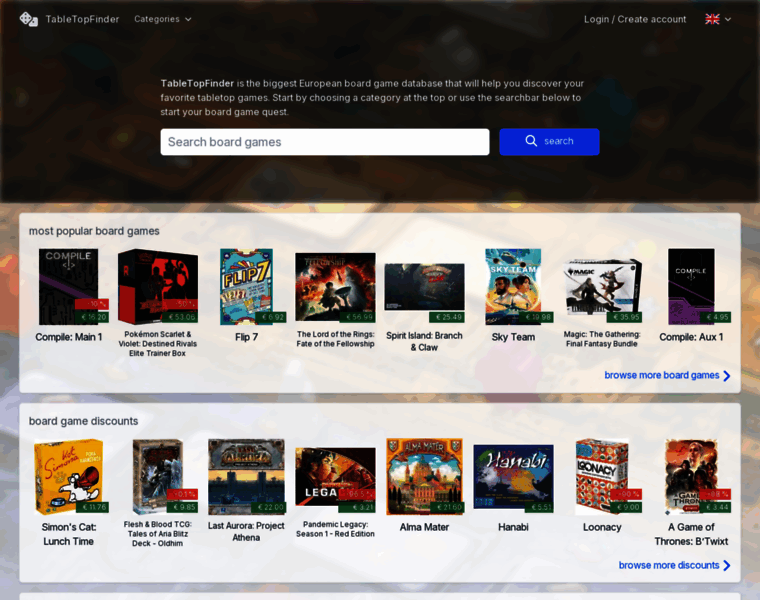Click the TableTopFinder dice logo icon
Viewport: 760px width, 600px height.
tap(29, 19)
